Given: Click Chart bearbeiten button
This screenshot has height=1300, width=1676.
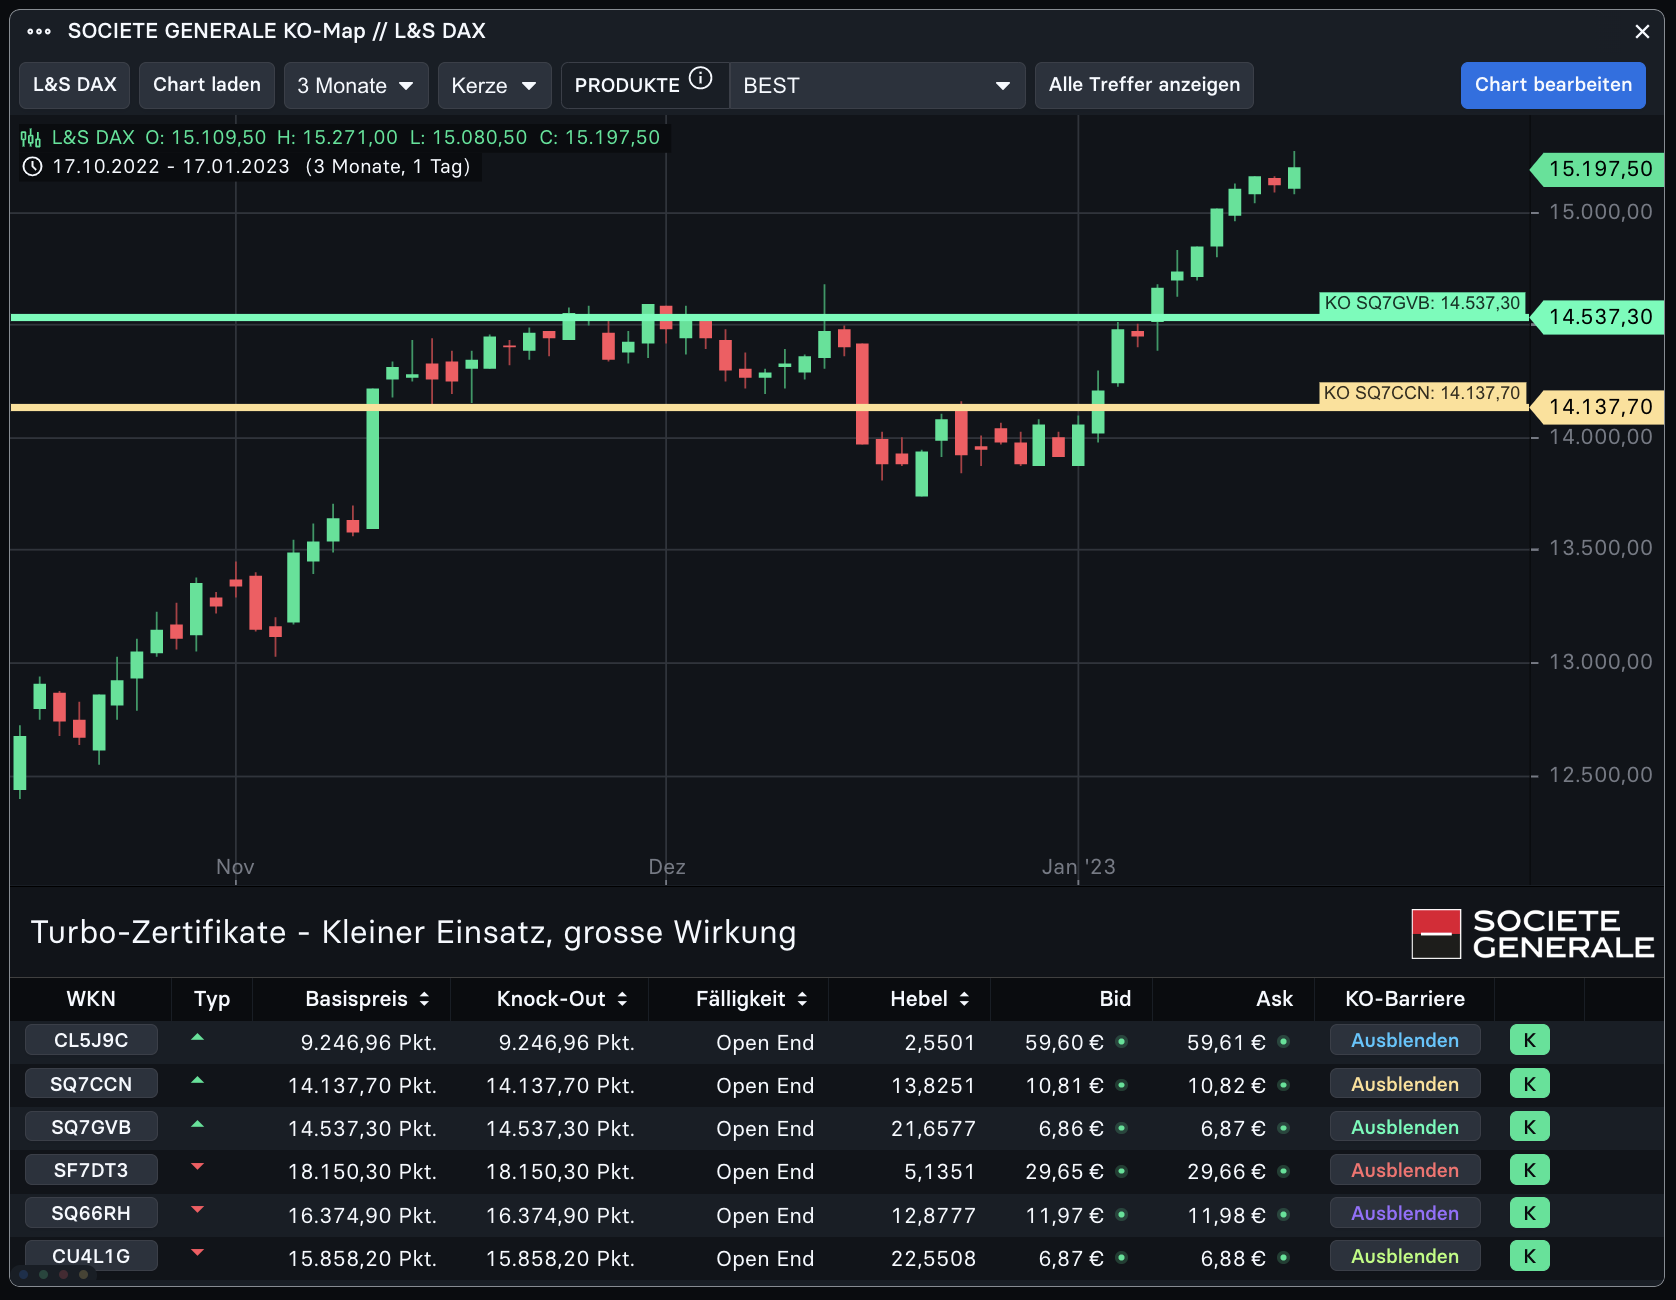Looking at the screenshot, I should (1553, 85).
